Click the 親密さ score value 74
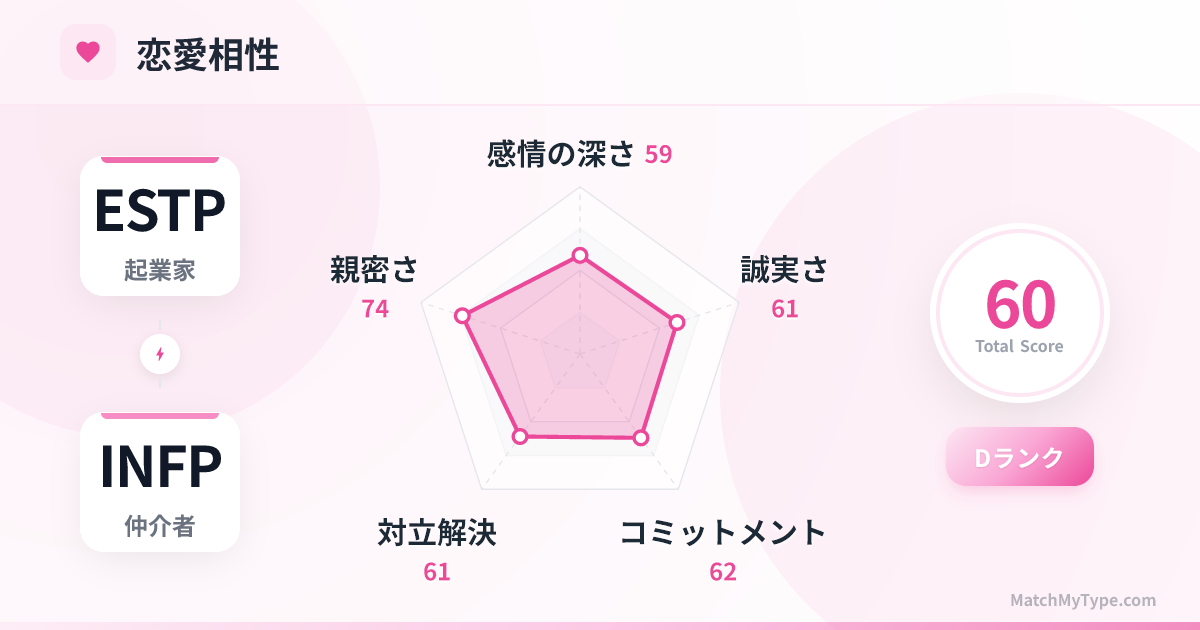This screenshot has width=1200, height=630. 375,309
